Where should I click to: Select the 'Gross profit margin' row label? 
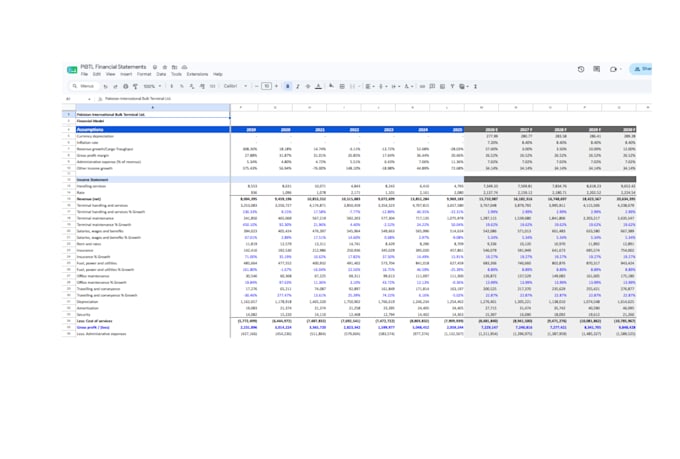pyautogui.click(x=93, y=155)
